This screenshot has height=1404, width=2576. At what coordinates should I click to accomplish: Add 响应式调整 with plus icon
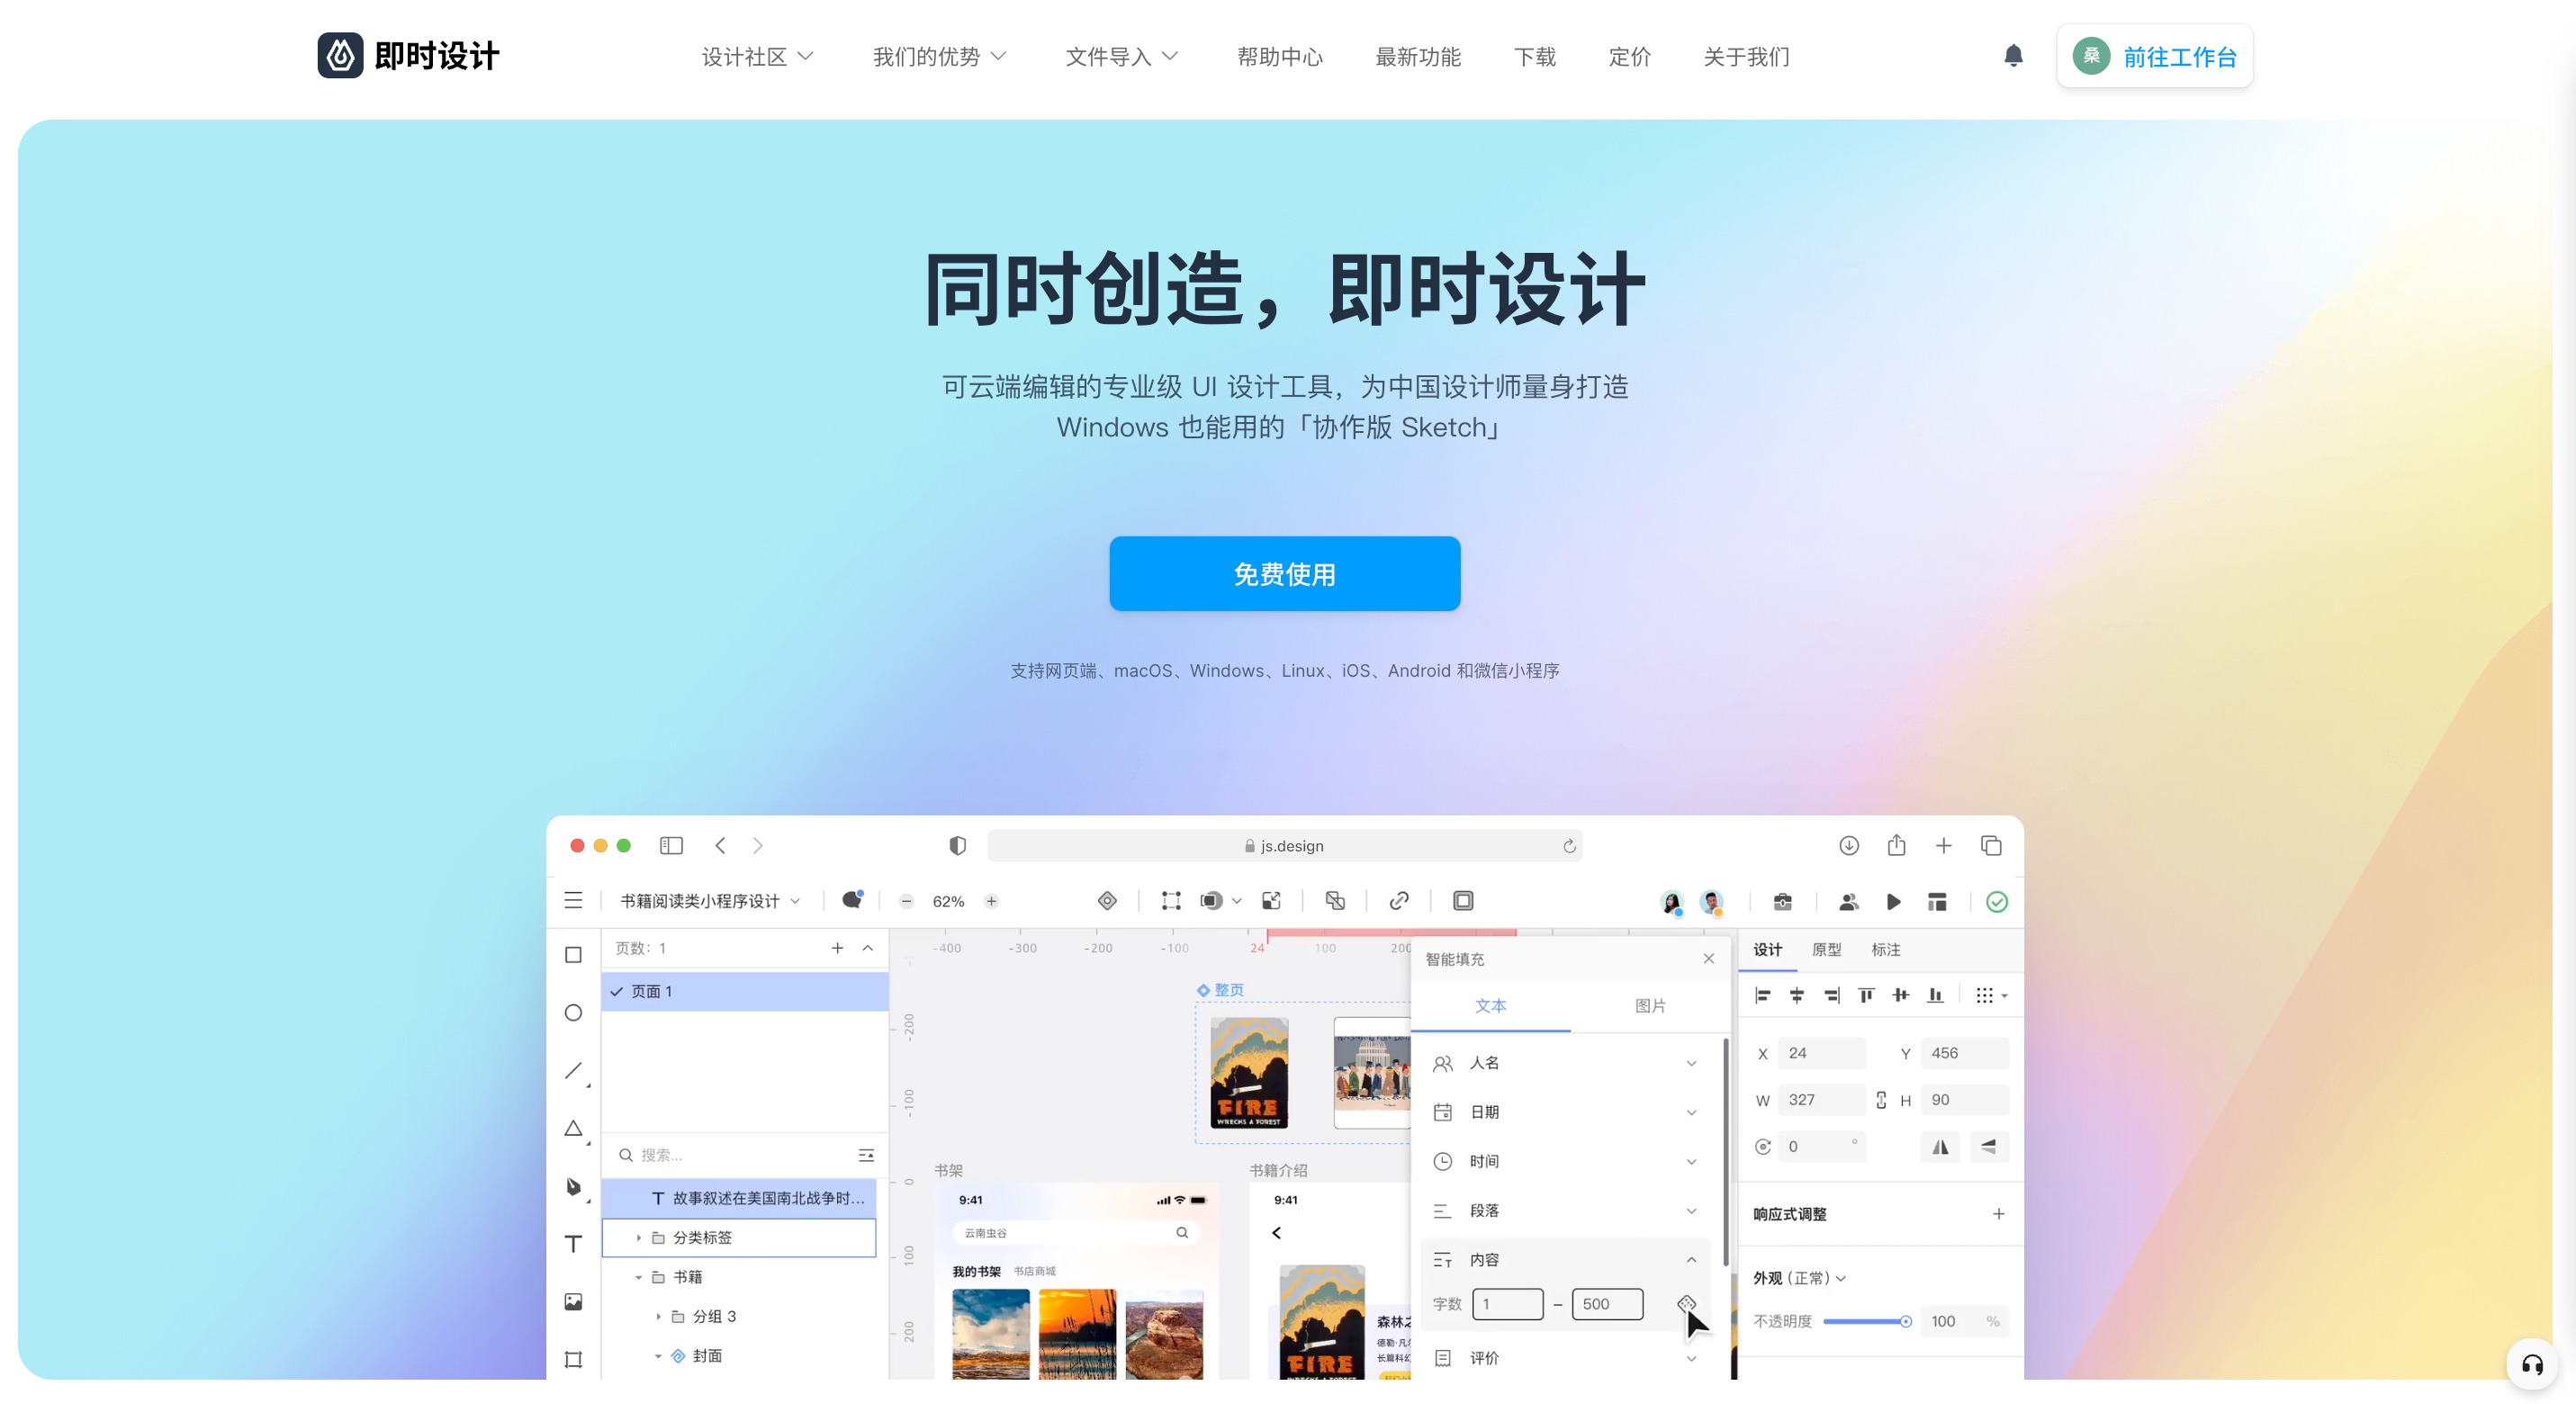(x=1998, y=1213)
